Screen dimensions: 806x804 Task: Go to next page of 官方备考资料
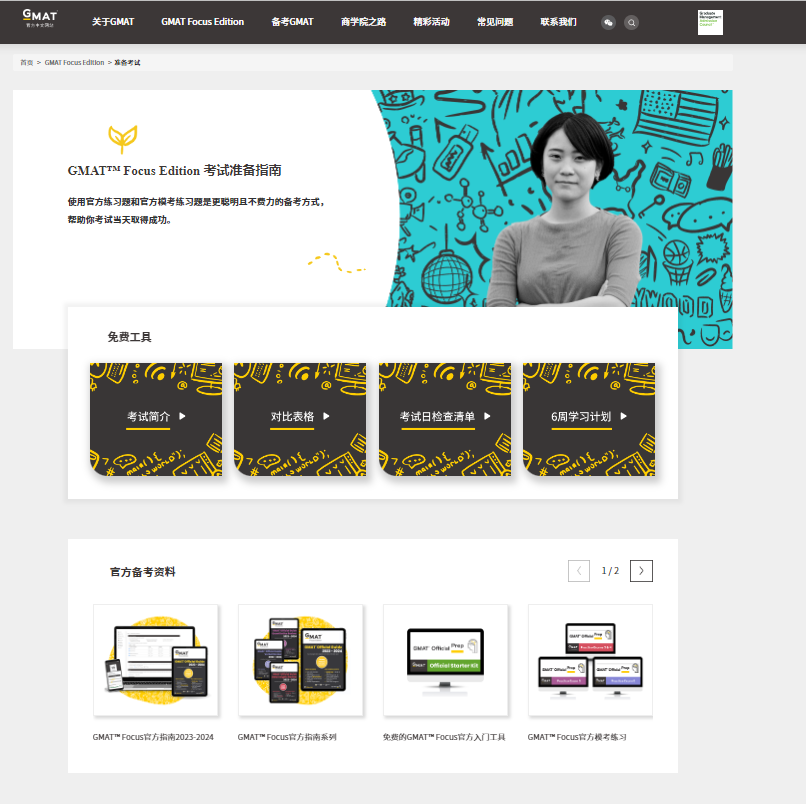(x=641, y=571)
